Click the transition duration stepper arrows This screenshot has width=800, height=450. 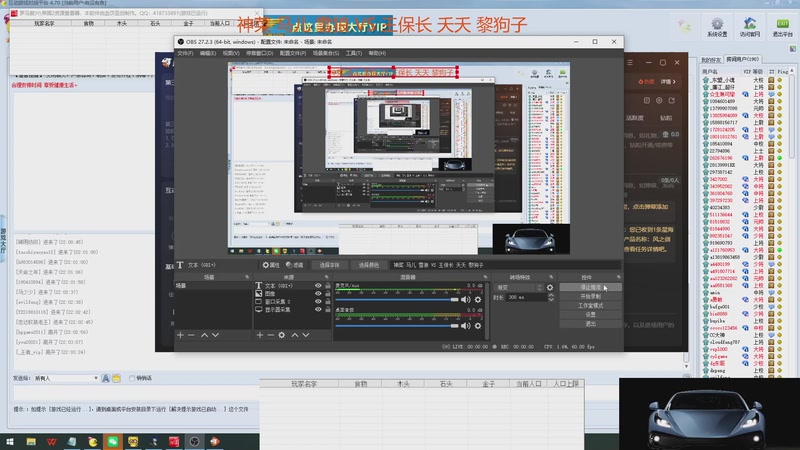click(x=551, y=297)
